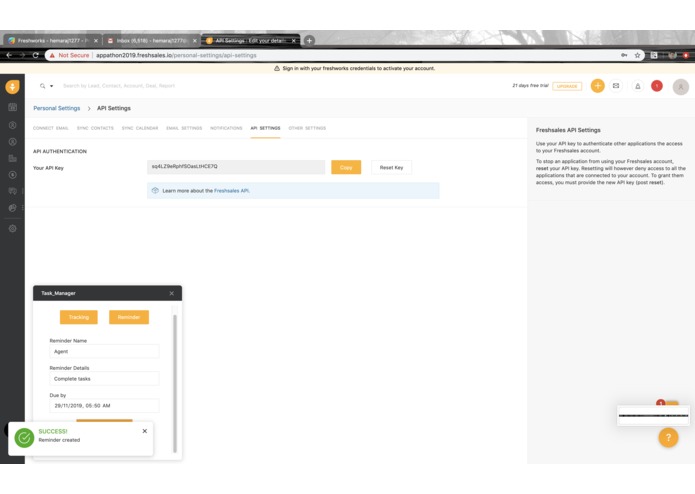Open the Freshsales API link
Viewport: 695px width, 494px height.
tap(231, 191)
